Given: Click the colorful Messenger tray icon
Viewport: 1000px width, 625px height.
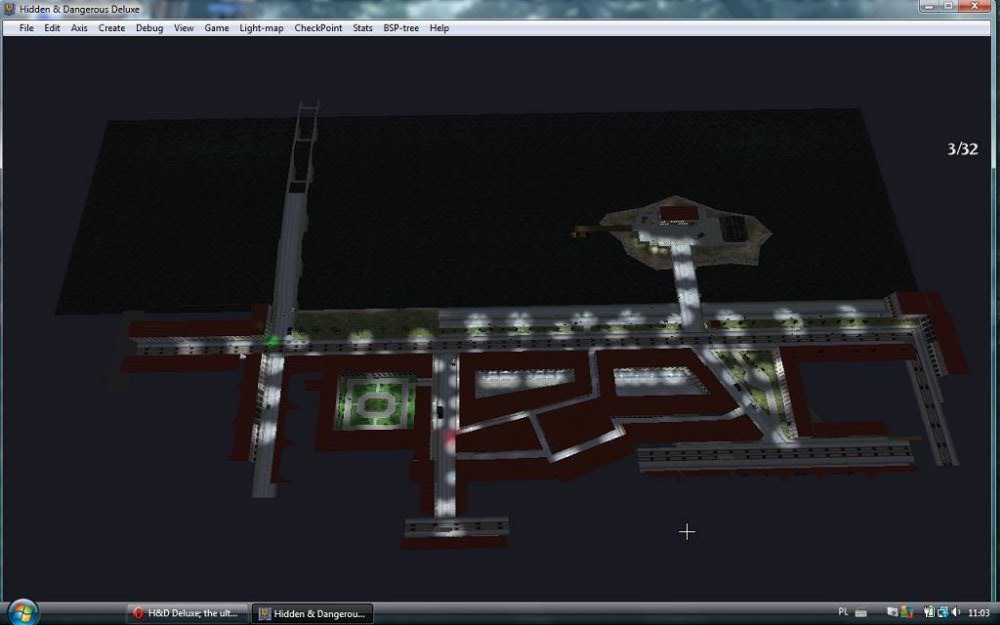Looking at the screenshot, I should (x=907, y=612).
